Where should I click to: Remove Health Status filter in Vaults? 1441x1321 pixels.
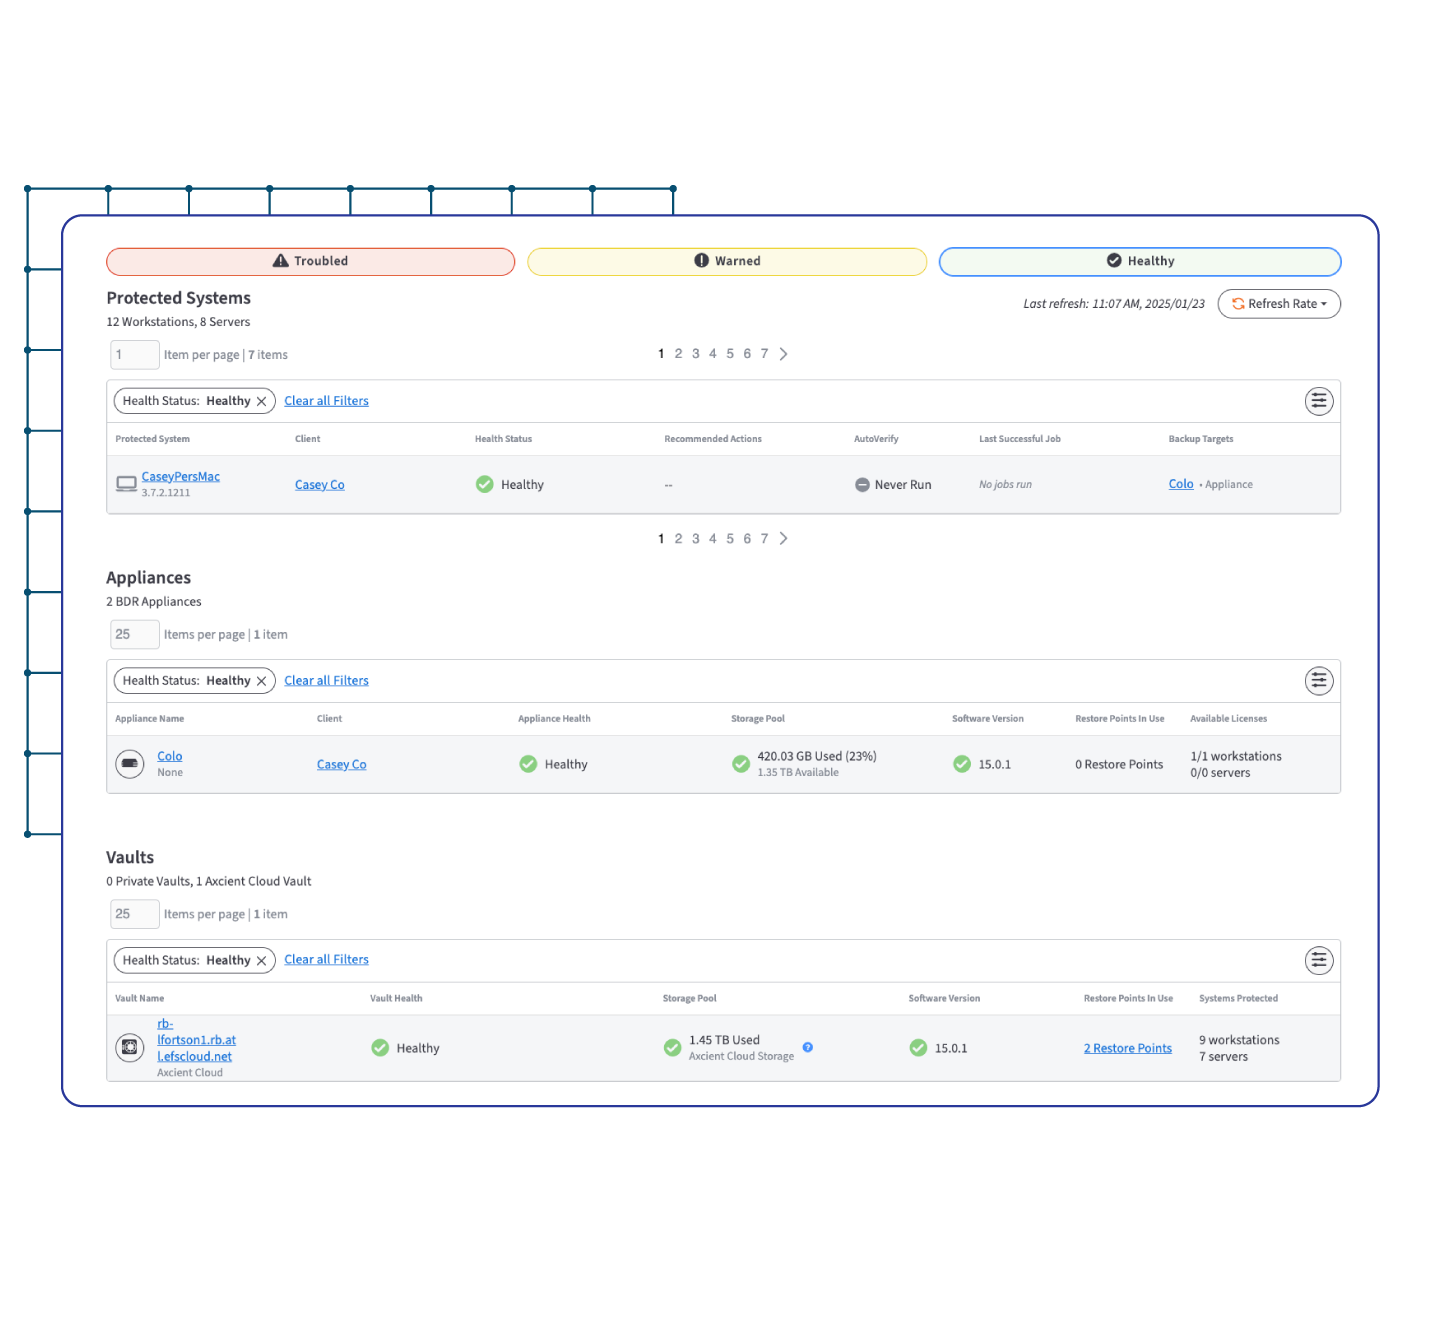pyautogui.click(x=262, y=961)
